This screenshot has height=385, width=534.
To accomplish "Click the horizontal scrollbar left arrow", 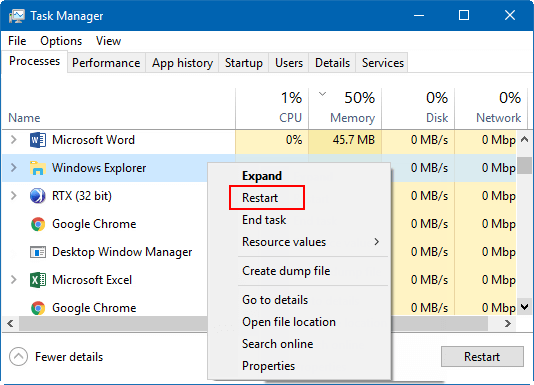I will 10,323.
